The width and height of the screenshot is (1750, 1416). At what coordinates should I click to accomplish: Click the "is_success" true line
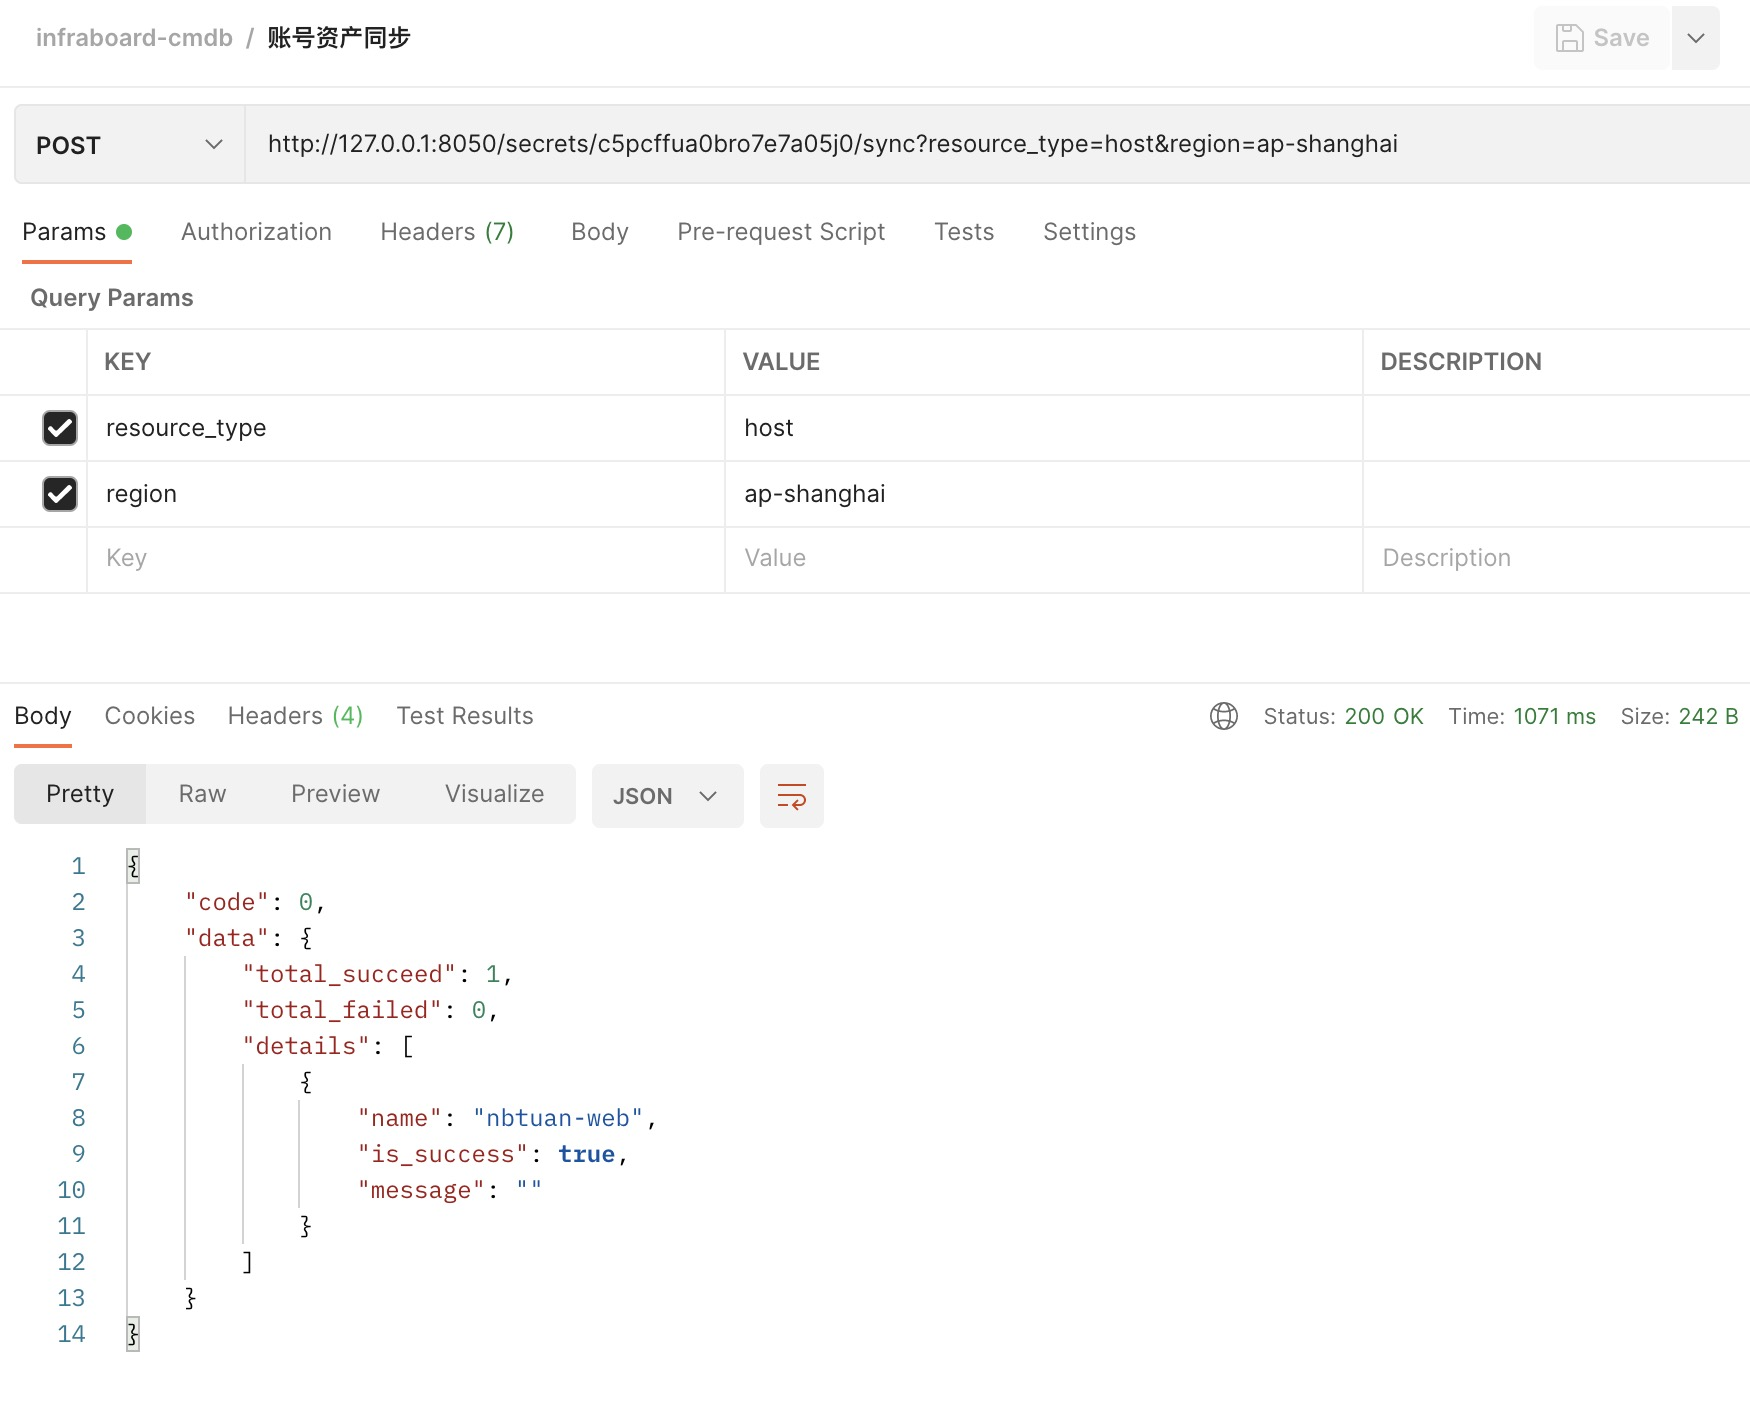pyautogui.click(x=493, y=1154)
